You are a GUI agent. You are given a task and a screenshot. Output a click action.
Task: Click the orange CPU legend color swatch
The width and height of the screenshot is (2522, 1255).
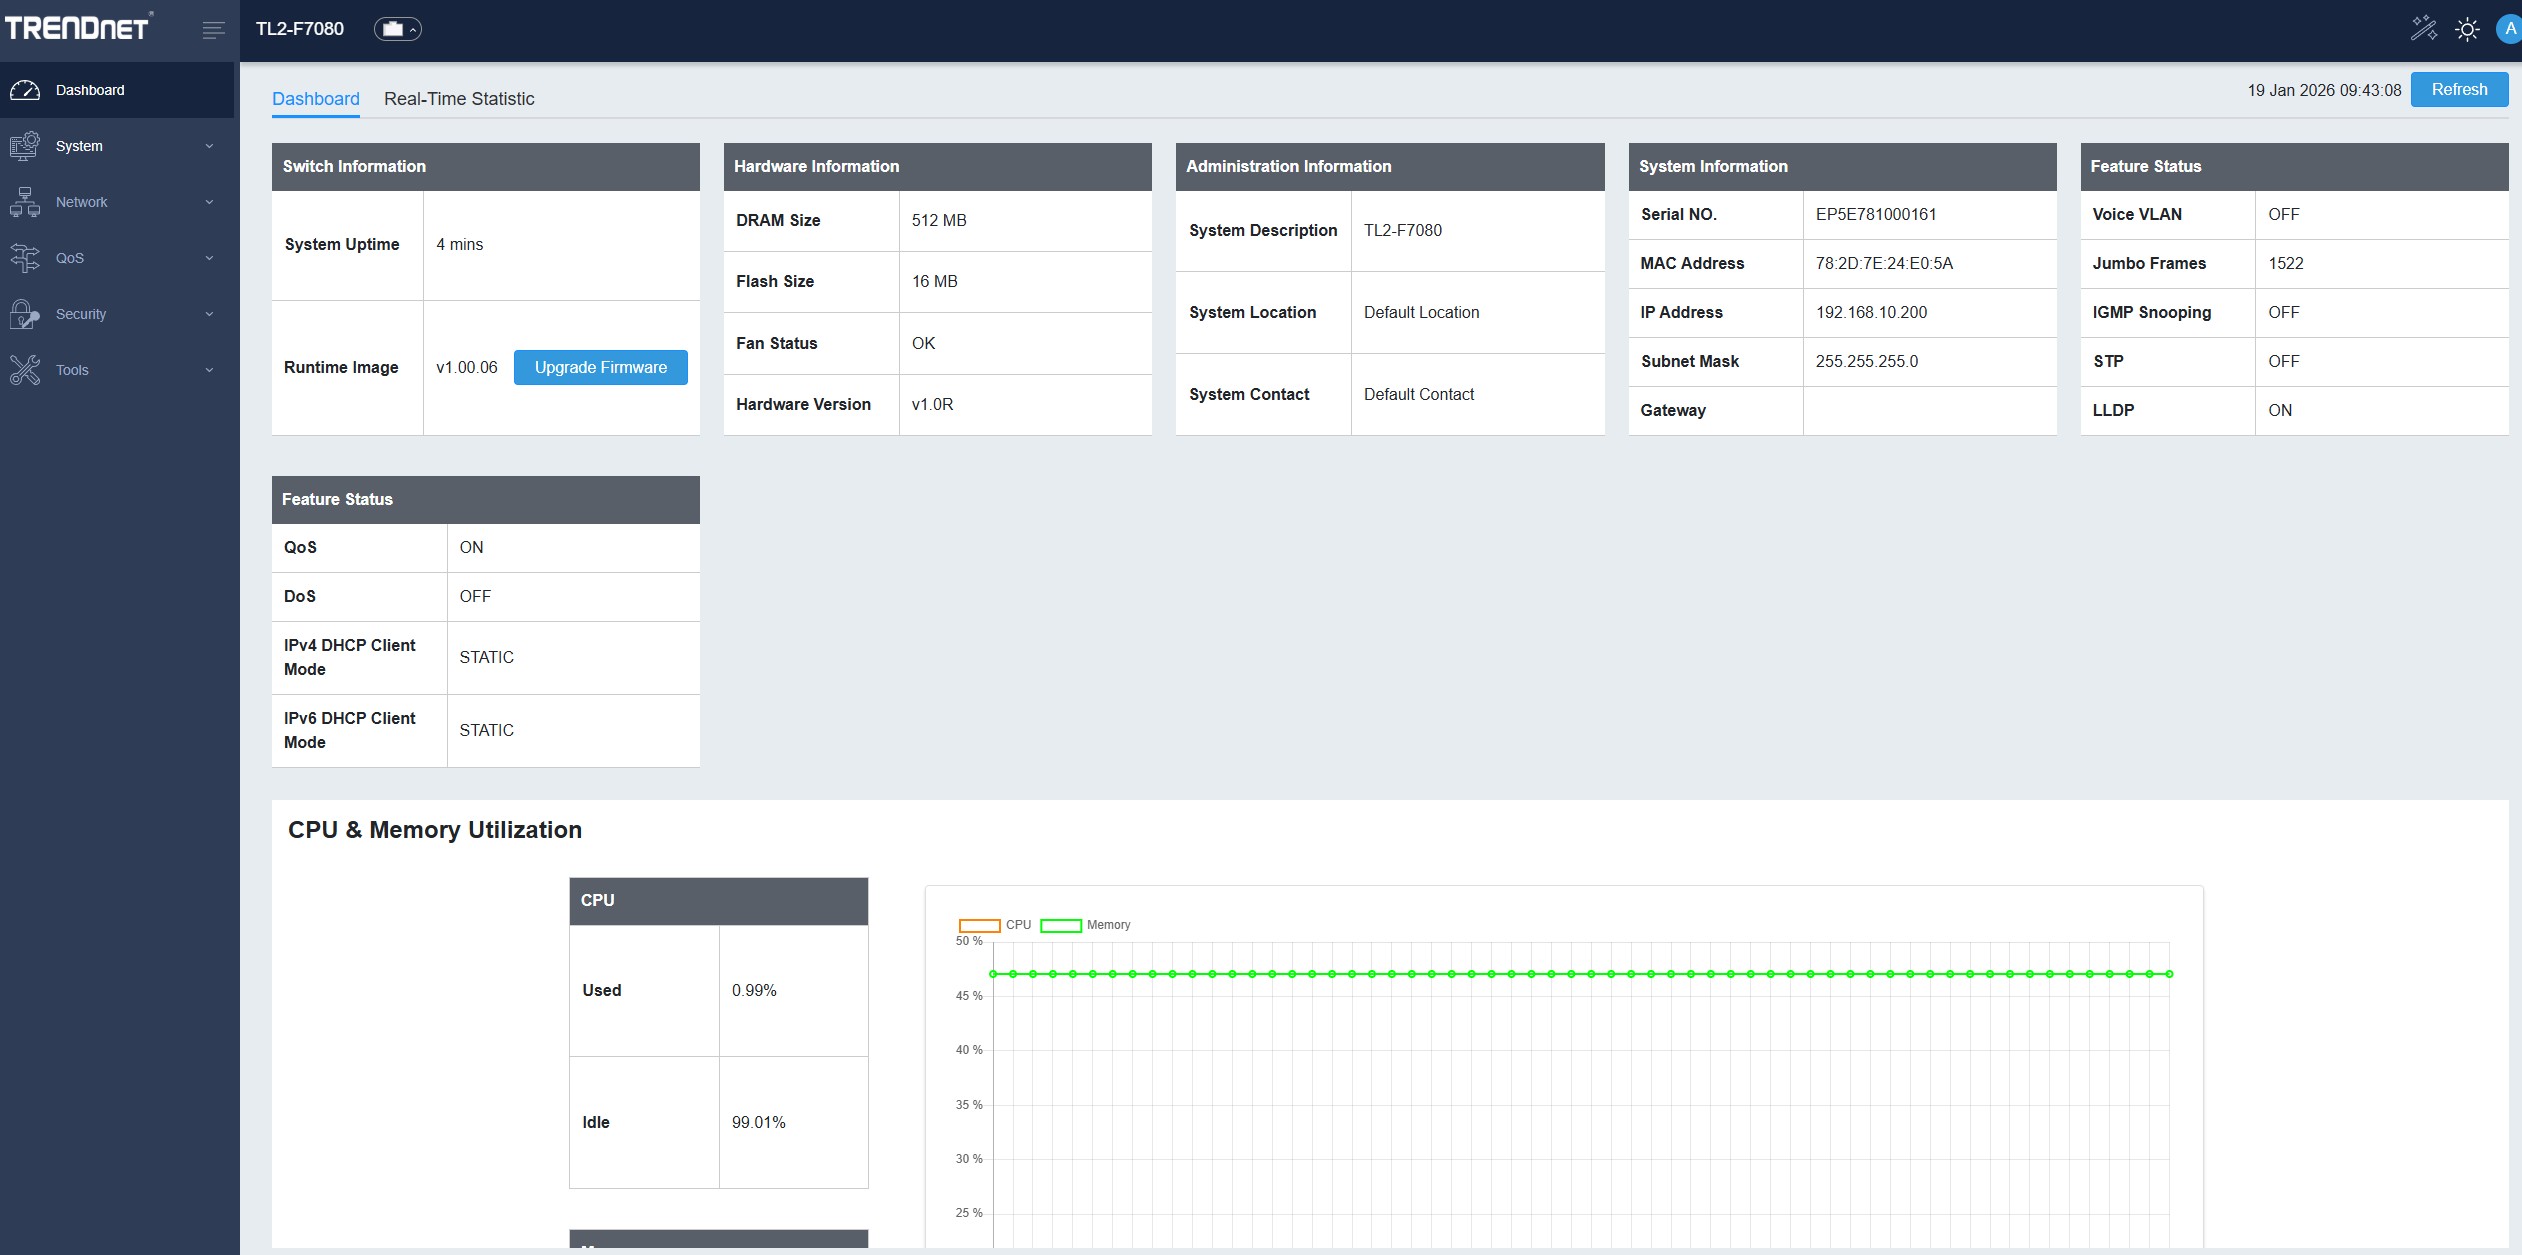coord(979,925)
